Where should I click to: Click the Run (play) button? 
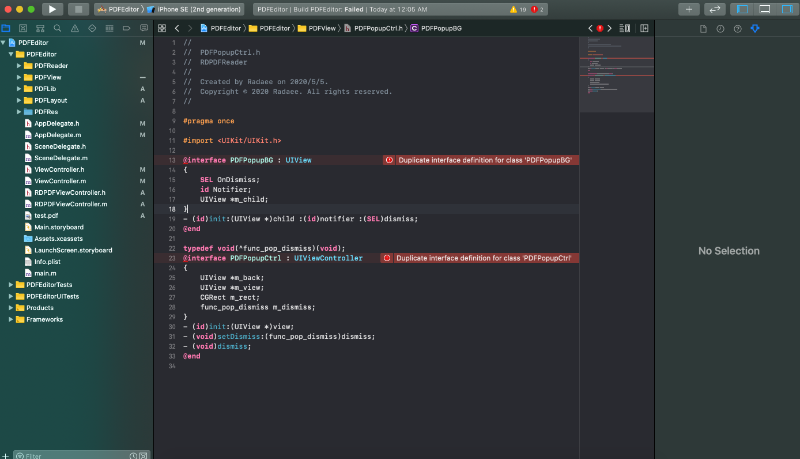point(52,9)
